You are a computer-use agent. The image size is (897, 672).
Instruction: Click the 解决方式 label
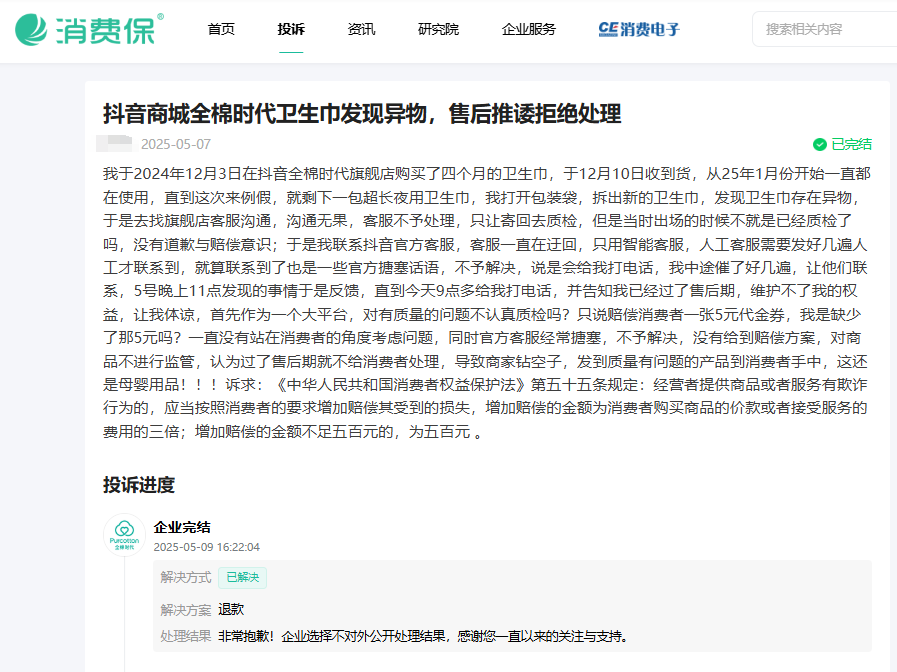coord(185,578)
